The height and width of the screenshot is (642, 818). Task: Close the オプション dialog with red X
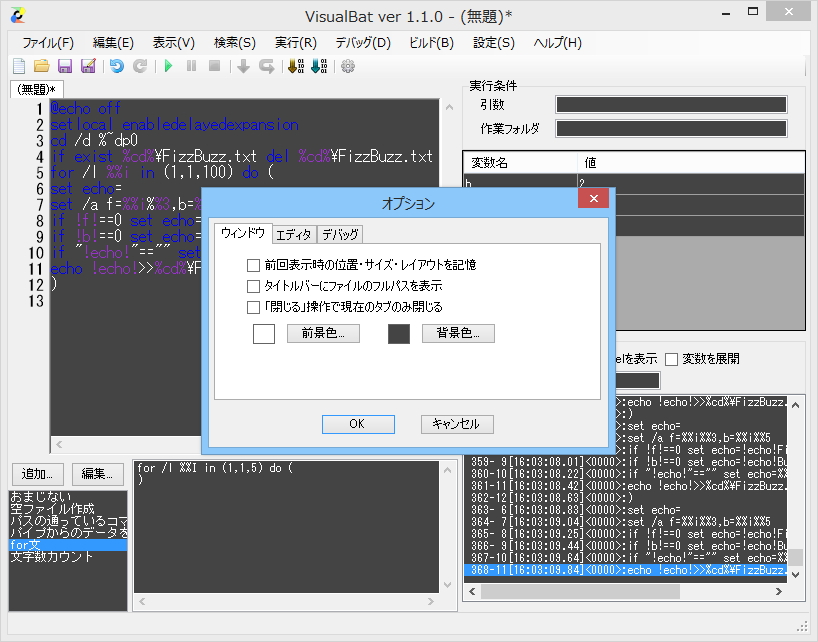point(594,198)
